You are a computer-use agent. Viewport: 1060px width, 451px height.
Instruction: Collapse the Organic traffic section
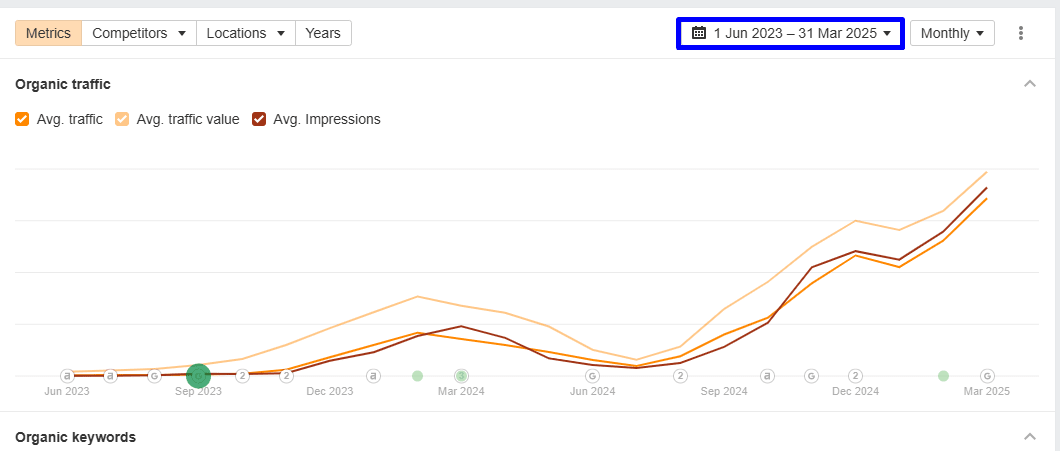[x=1030, y=84]
